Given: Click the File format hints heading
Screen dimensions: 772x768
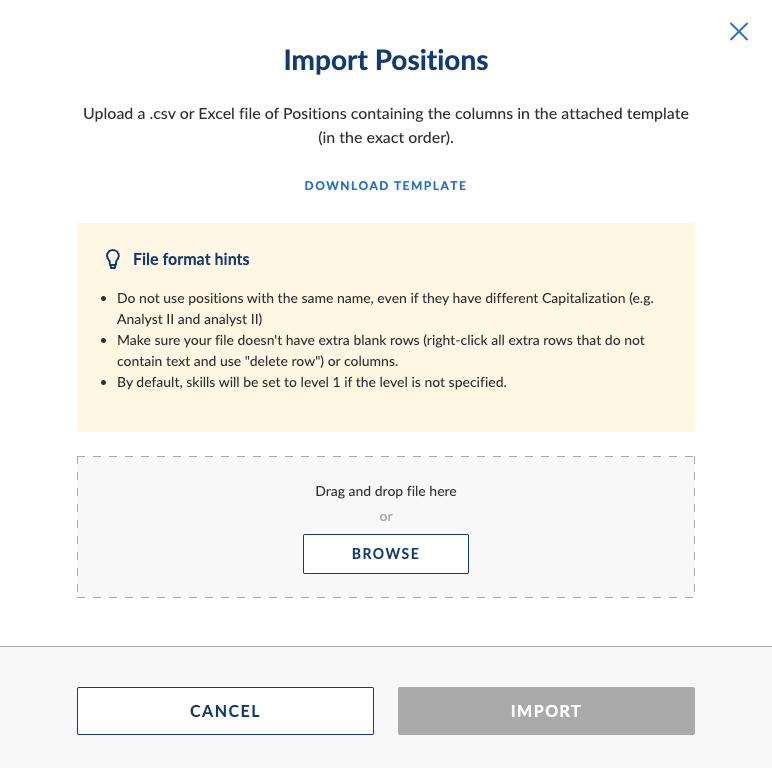Looking at the screenshot, I should click(191, 259).
